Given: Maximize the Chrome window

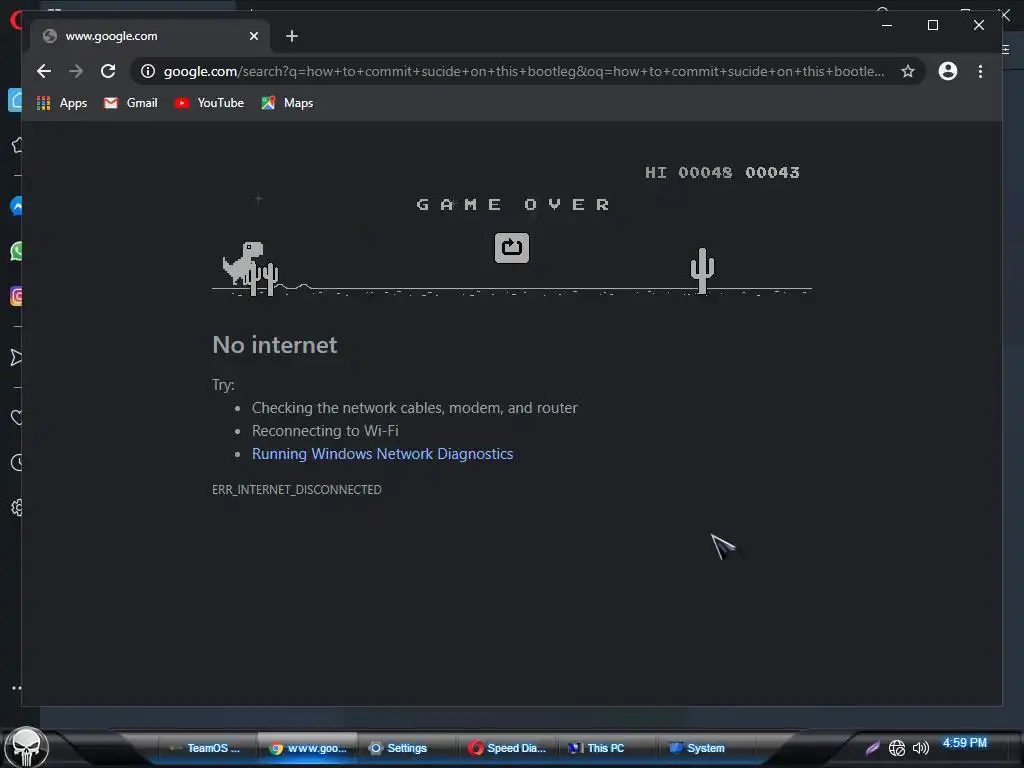Looking at the screenshot, I should click(933, 25).
